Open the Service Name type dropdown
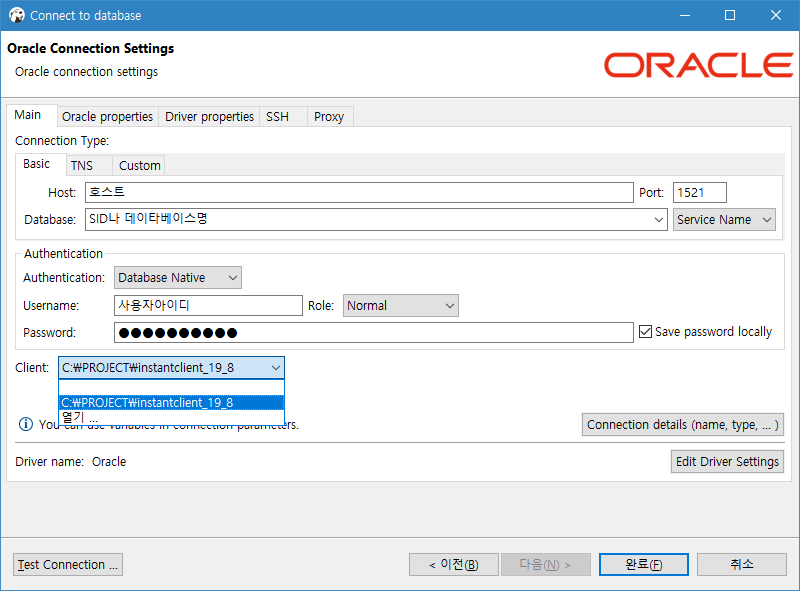The height and width of the screenshot is (591, 800). click(724, 219)
